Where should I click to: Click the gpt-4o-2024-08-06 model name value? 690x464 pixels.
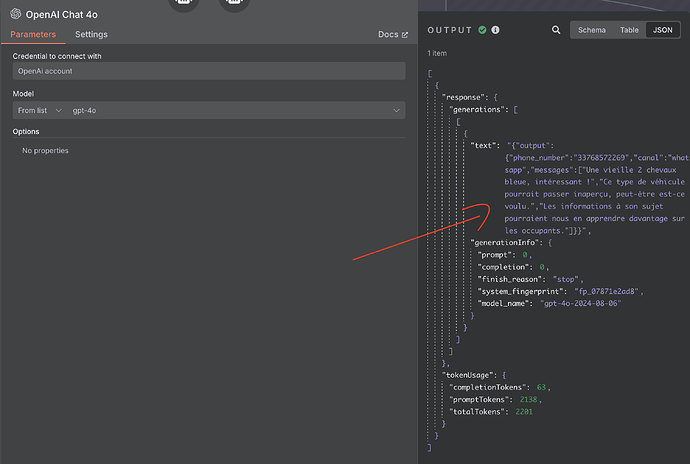[580, 304]
